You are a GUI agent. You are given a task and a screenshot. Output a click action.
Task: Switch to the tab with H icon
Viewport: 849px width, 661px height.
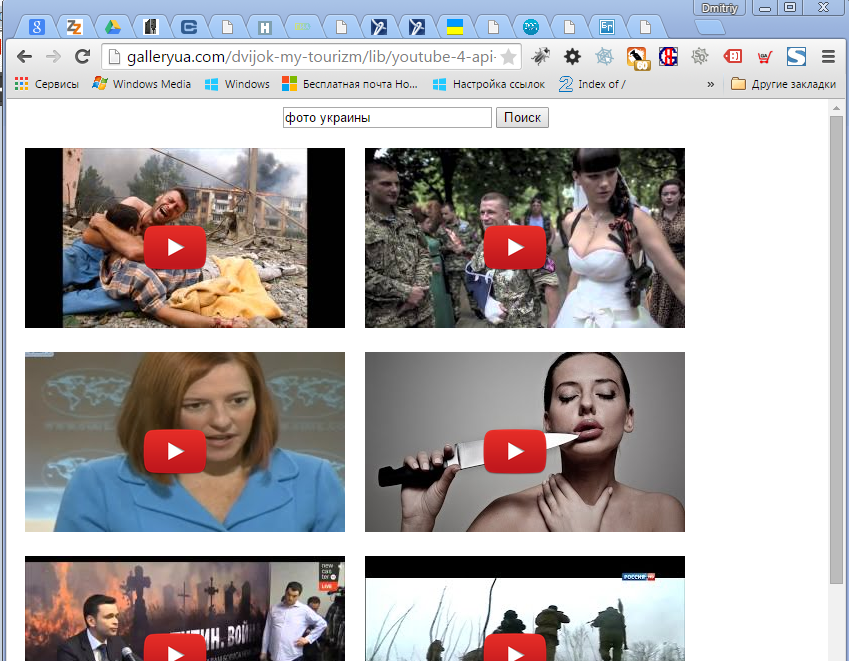click(x=265, y=27)
